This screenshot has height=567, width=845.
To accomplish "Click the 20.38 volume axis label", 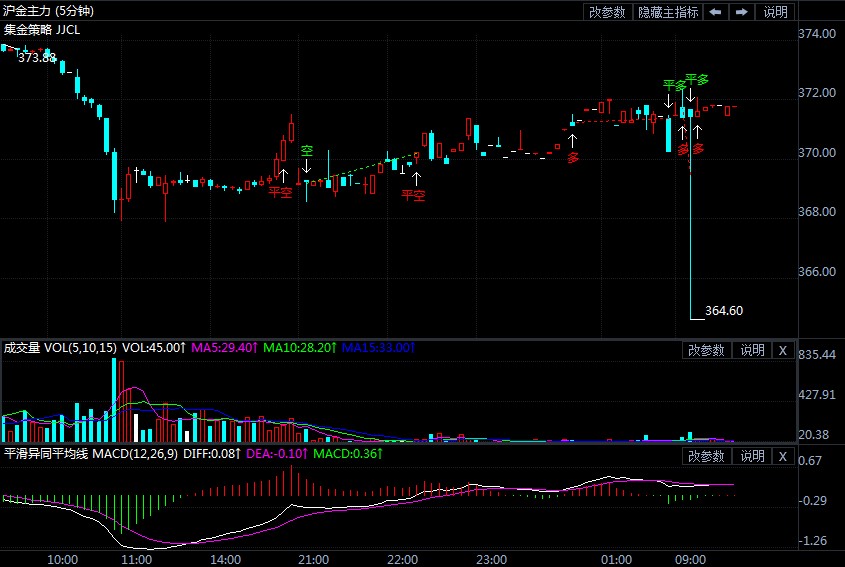I will click(814, 434).
